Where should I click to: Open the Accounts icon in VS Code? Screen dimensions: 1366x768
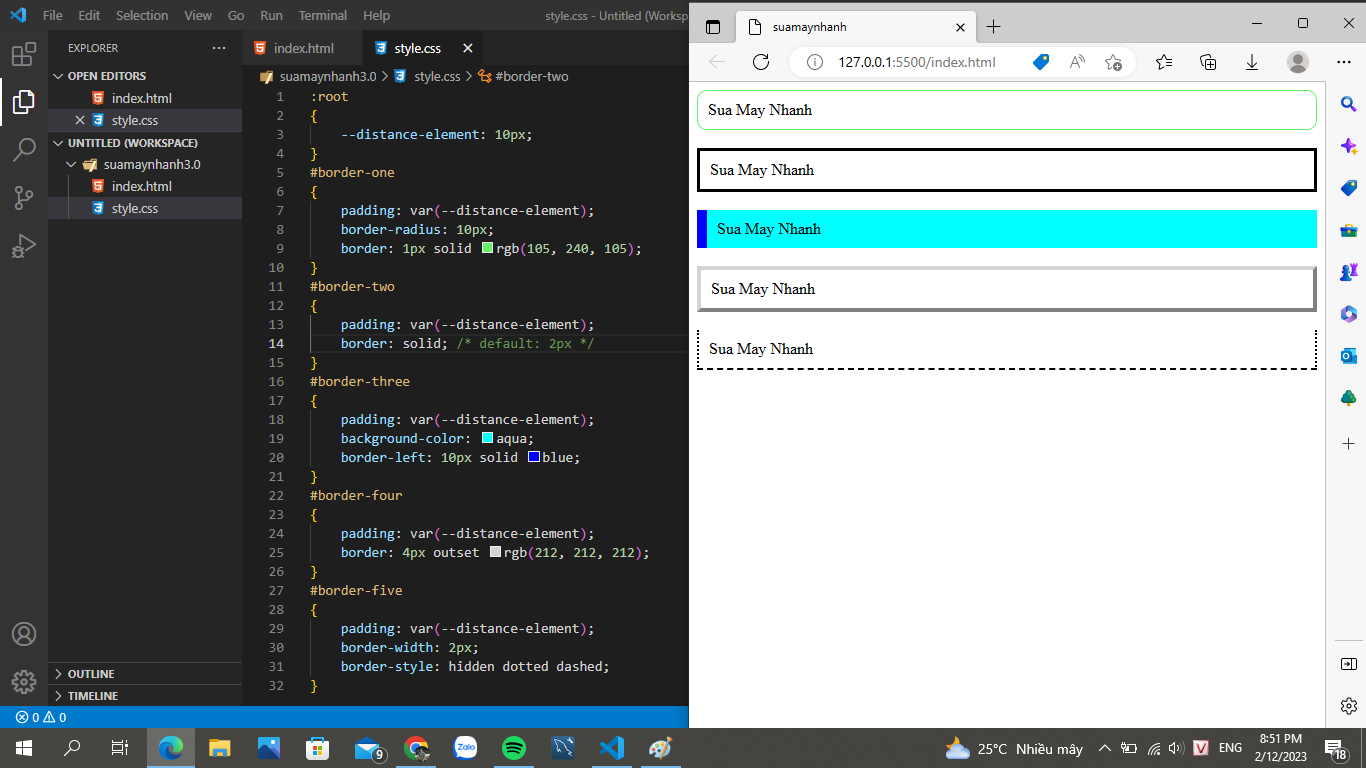(24, 634)
